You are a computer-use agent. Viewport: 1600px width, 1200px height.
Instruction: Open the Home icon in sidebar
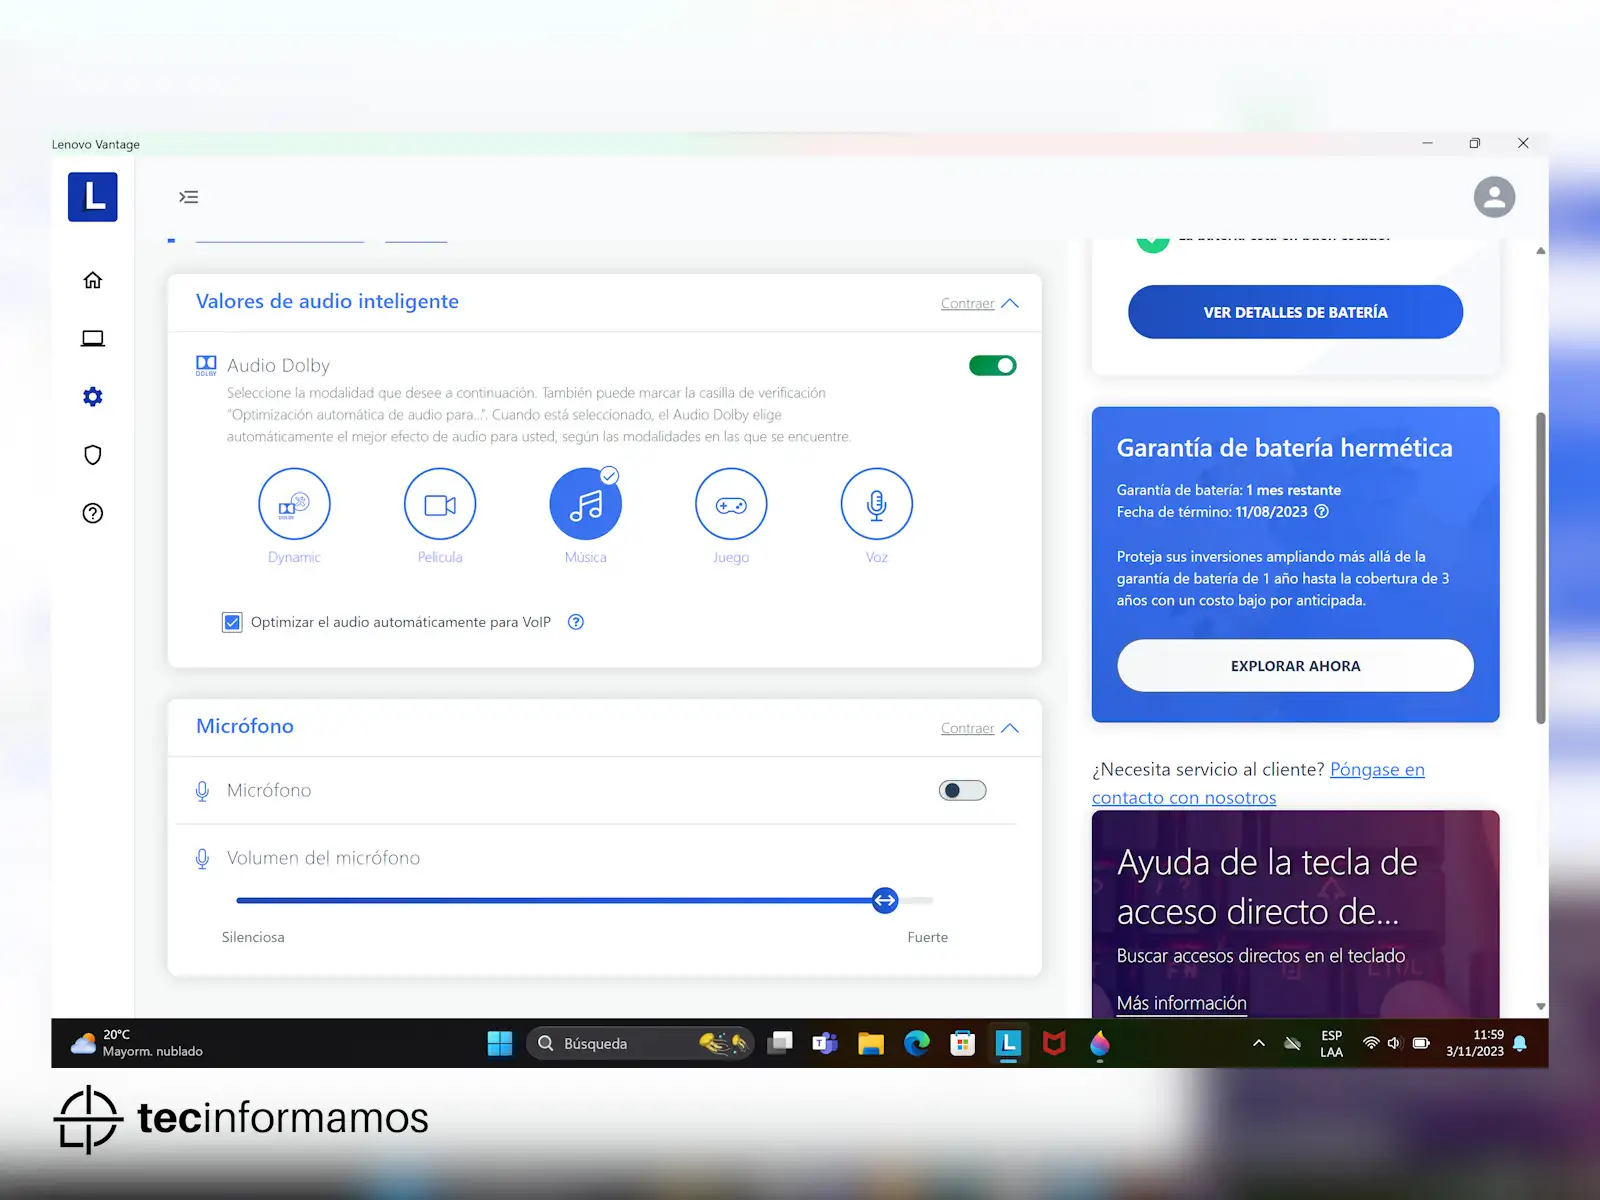pyautogui.click(x=93, y=280)
